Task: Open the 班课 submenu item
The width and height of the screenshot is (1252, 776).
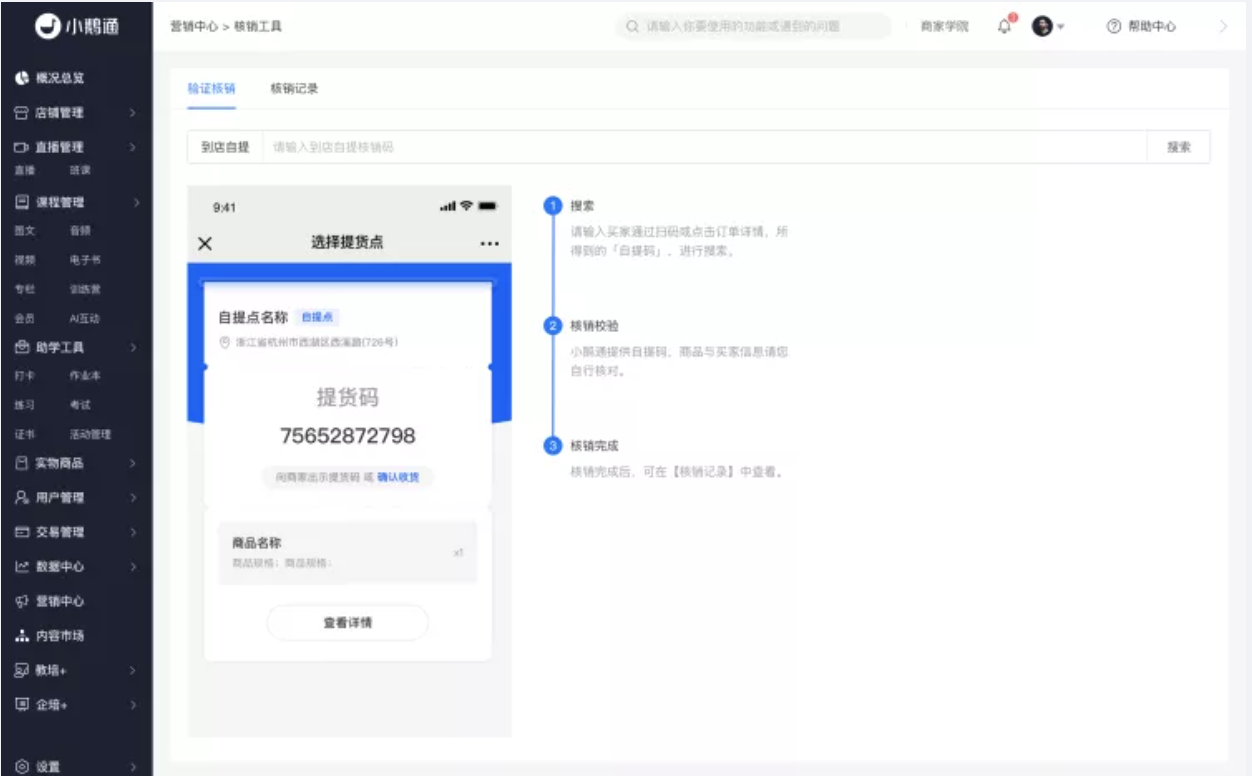Action: coord(80,171)
